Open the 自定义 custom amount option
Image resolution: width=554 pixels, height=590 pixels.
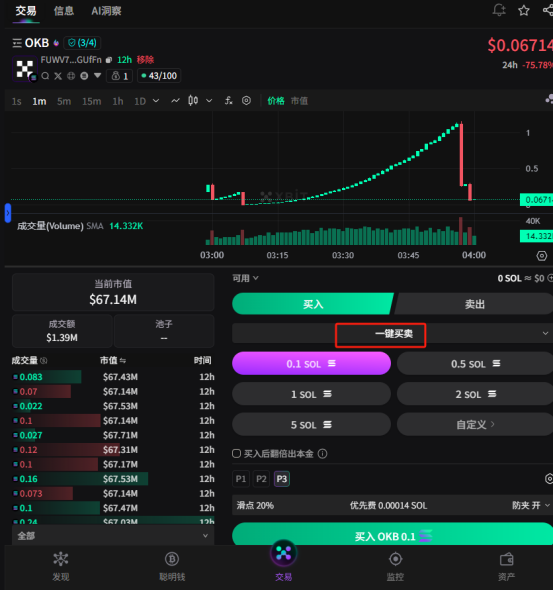[475, 424]
